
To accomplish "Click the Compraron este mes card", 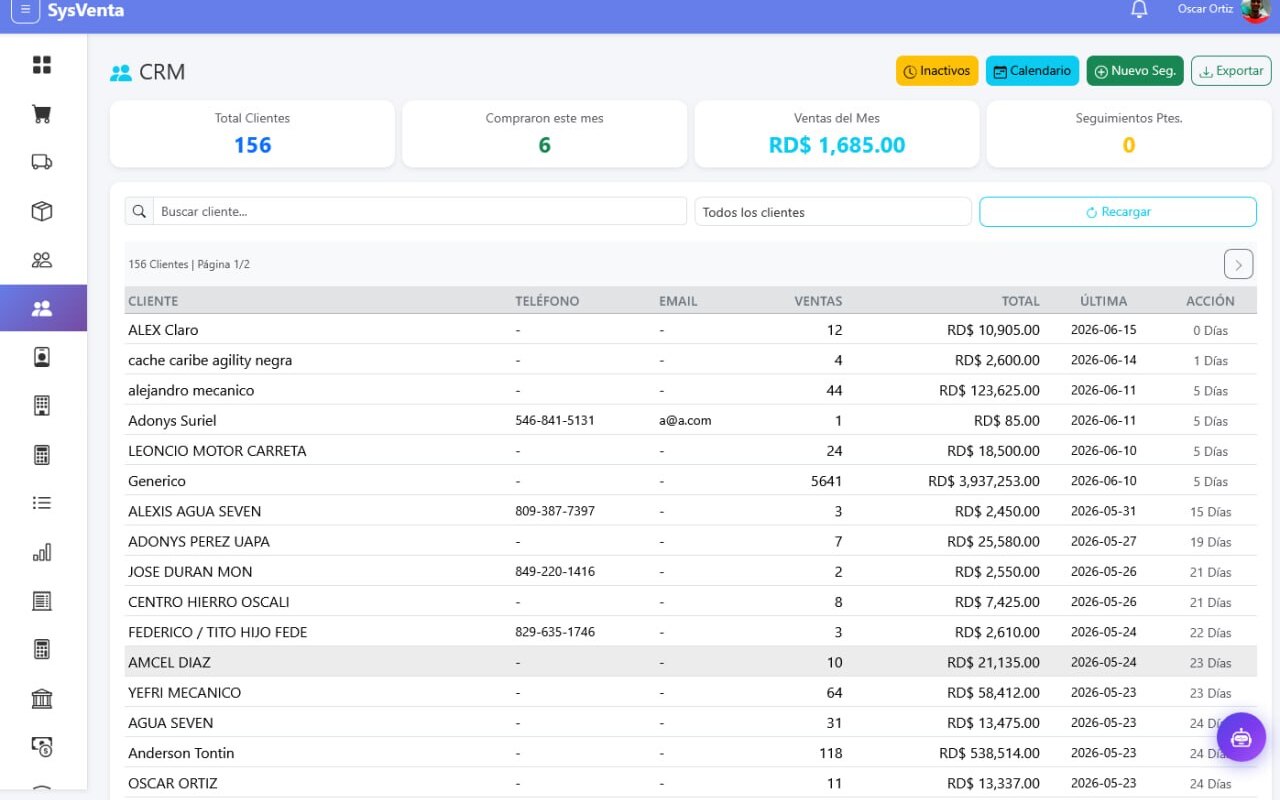I will 544,134.
